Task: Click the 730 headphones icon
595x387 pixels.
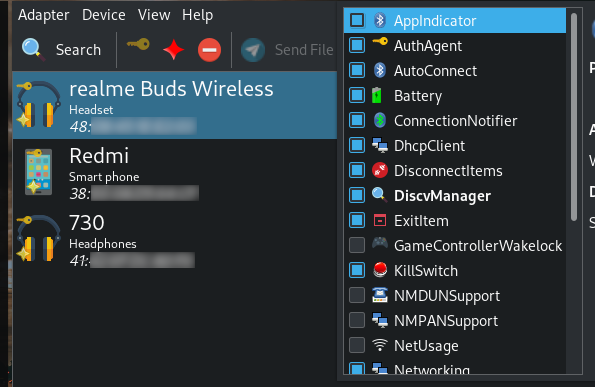Action: point(38,239)
